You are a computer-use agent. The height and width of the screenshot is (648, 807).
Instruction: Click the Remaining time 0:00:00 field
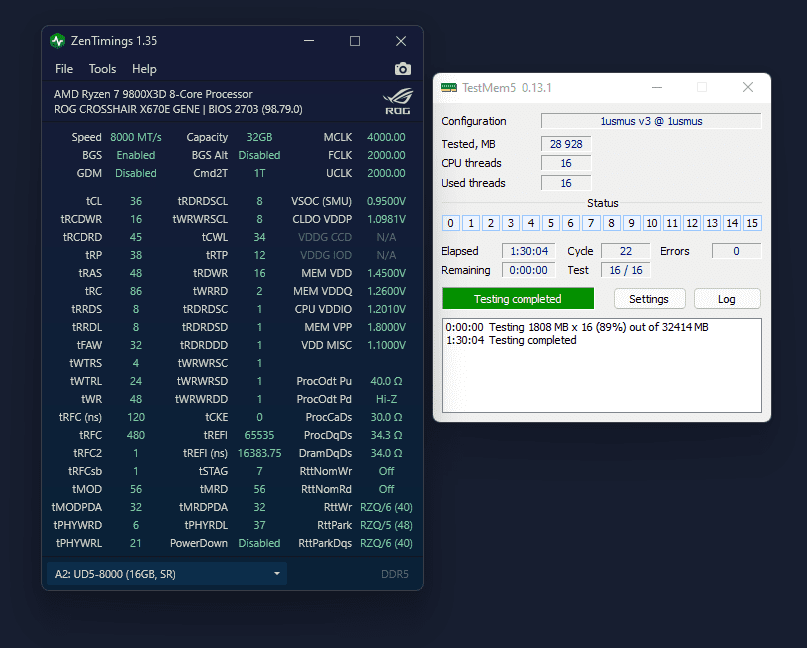pos(529,270)
